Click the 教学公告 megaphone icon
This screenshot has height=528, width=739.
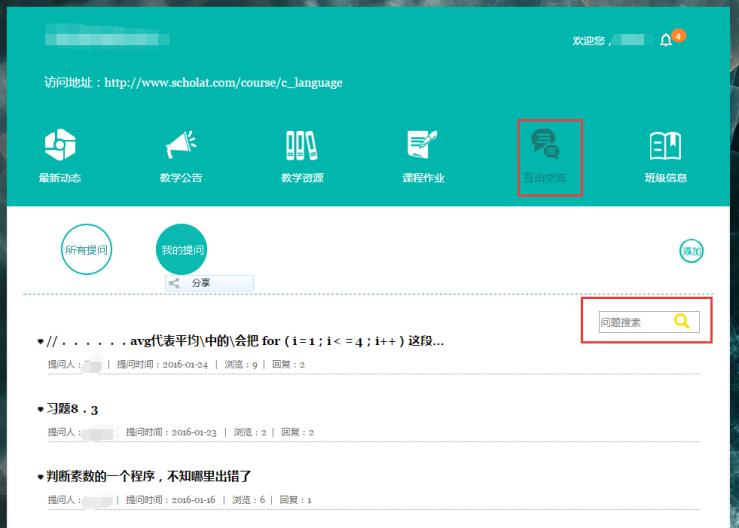pos(181,146)
